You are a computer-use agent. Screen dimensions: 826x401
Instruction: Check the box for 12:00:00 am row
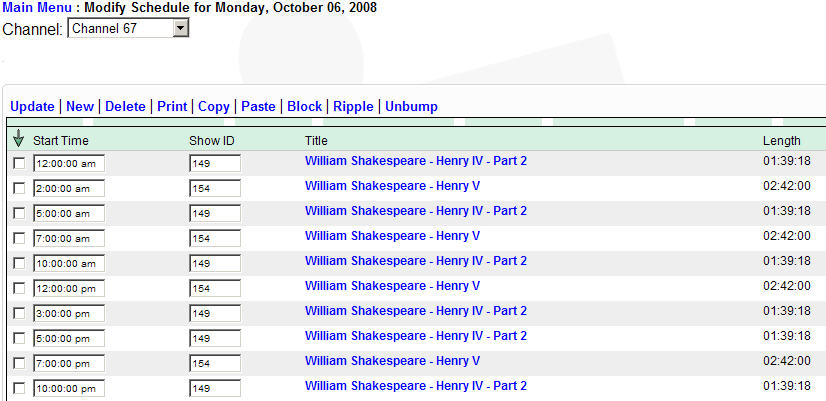coord(19,163)
